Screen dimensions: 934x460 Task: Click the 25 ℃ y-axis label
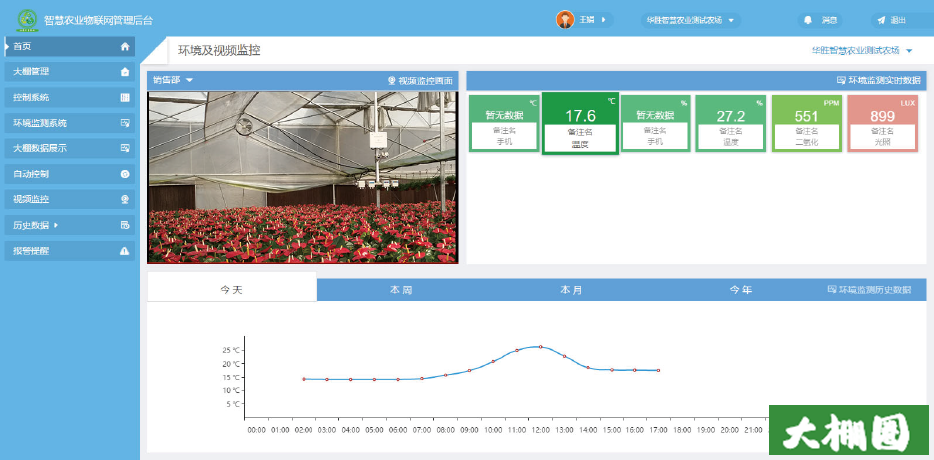tap(231, 350)
